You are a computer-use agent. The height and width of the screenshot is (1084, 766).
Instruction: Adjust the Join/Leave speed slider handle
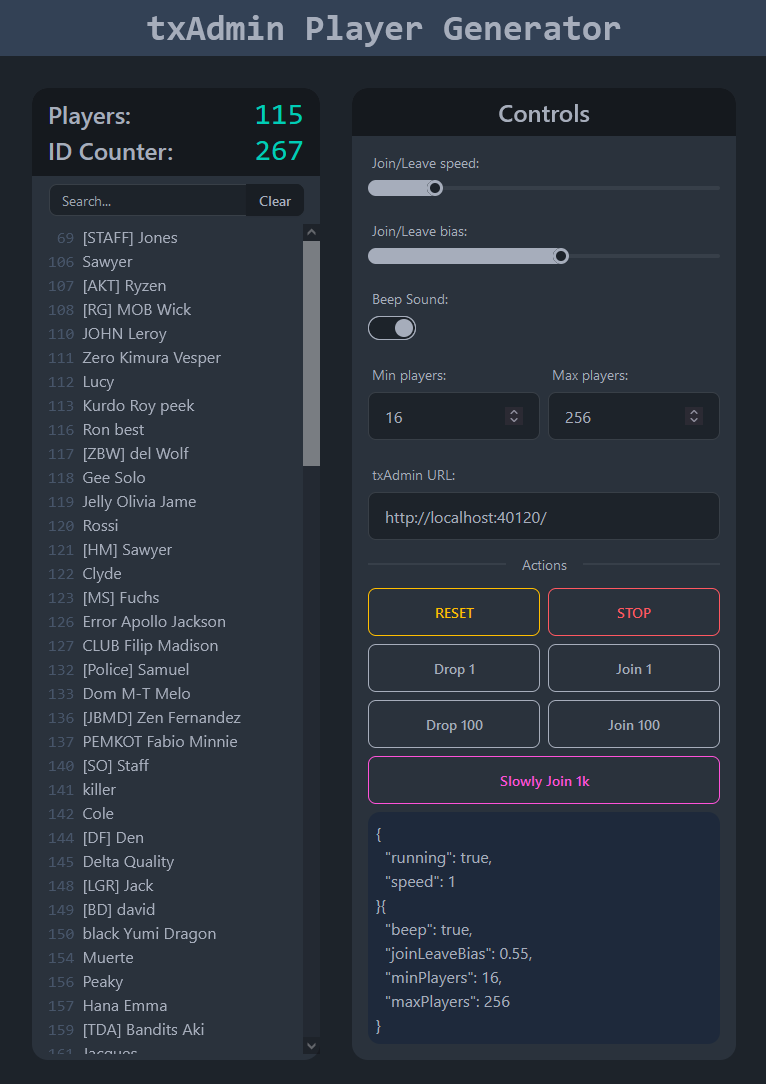(435, 188)
